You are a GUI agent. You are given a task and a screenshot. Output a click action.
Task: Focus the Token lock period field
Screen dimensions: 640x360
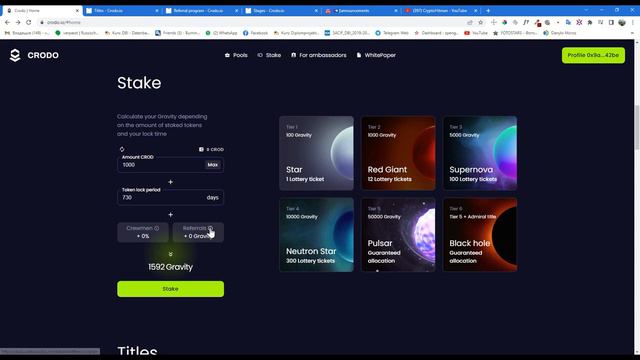(x=170, y=198)
